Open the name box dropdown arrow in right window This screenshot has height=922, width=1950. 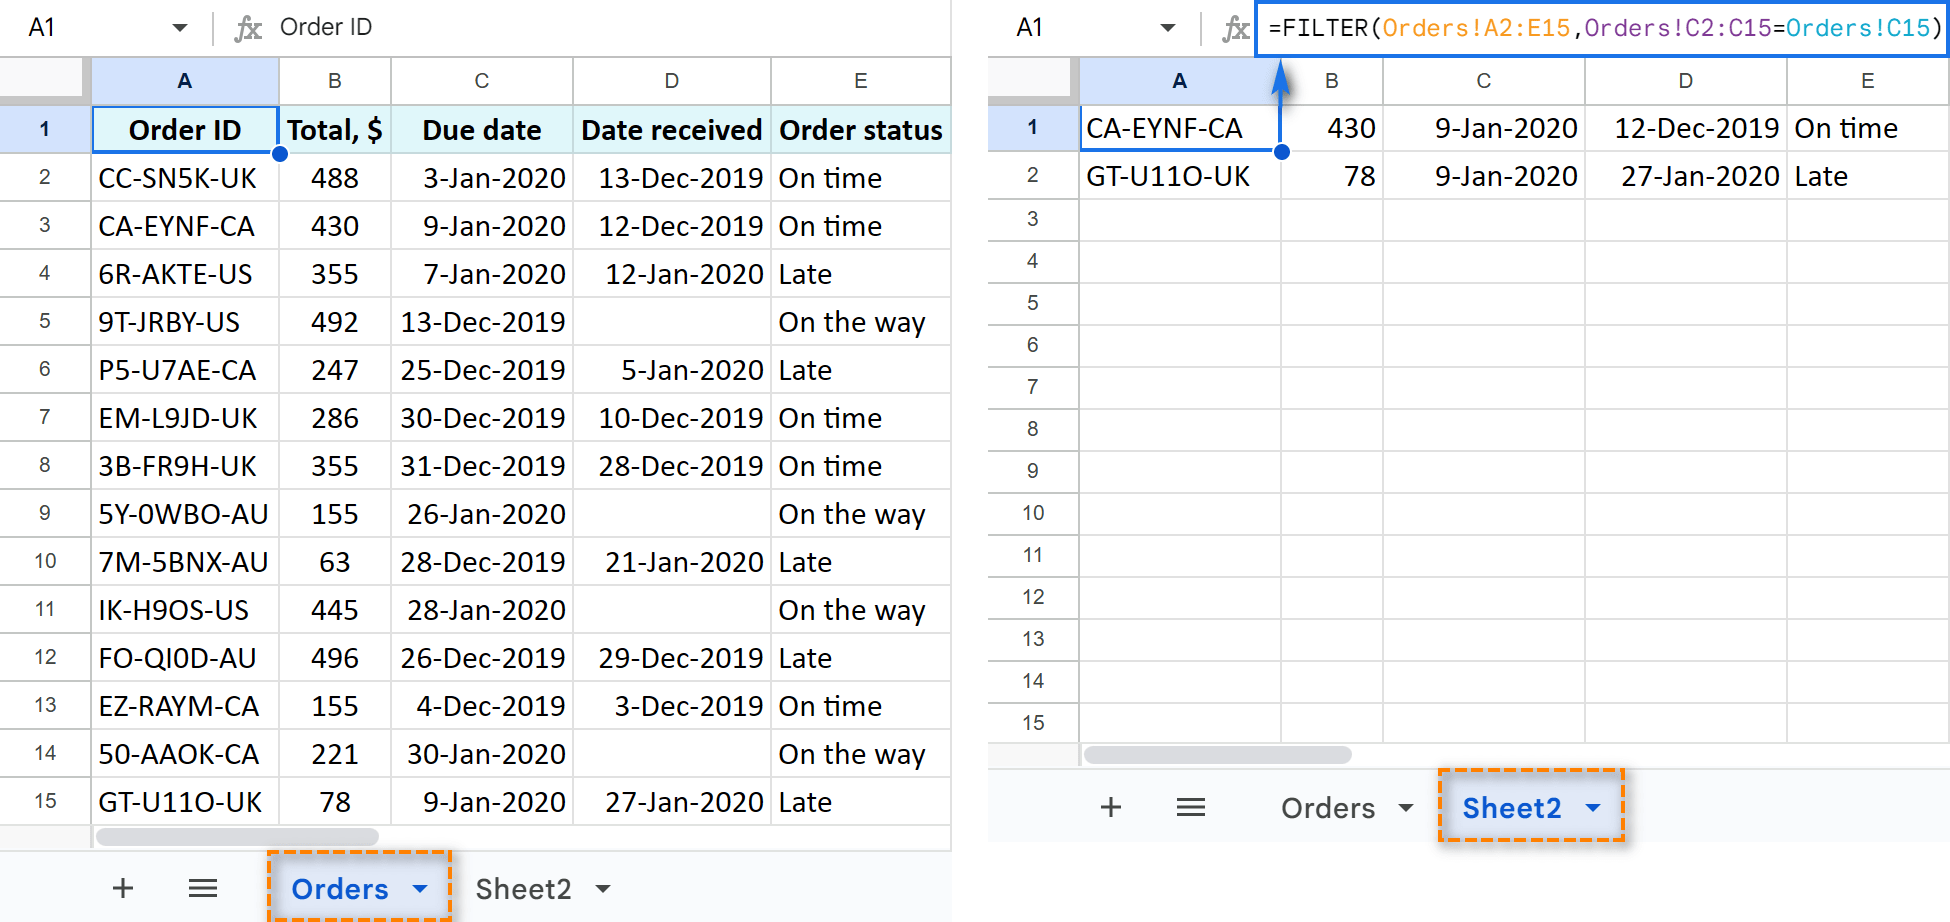pyautogui.click(x=1168, y=28)
